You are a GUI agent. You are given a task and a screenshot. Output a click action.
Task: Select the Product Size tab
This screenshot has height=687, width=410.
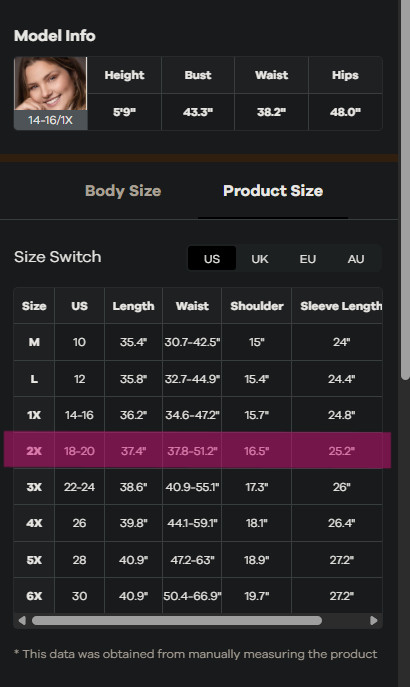coord(273,191)
